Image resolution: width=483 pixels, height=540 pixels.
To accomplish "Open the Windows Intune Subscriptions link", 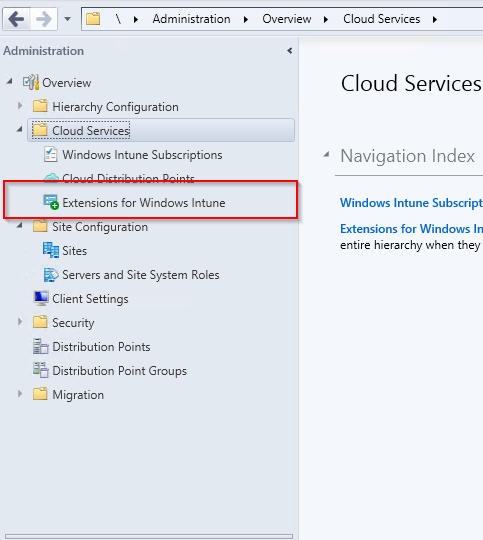I will pyautogui.click(x=411, y=203).
